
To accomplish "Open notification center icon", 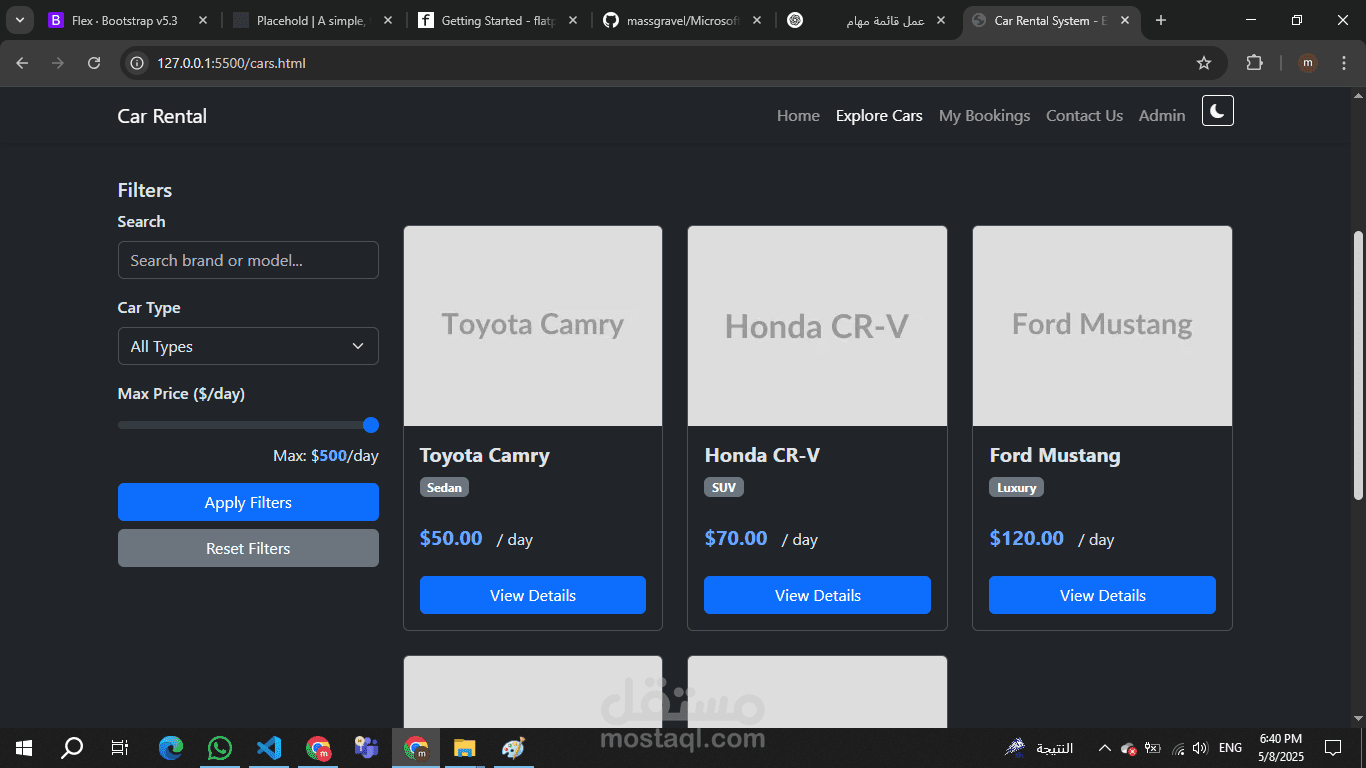I will [x=1332, y=747].
